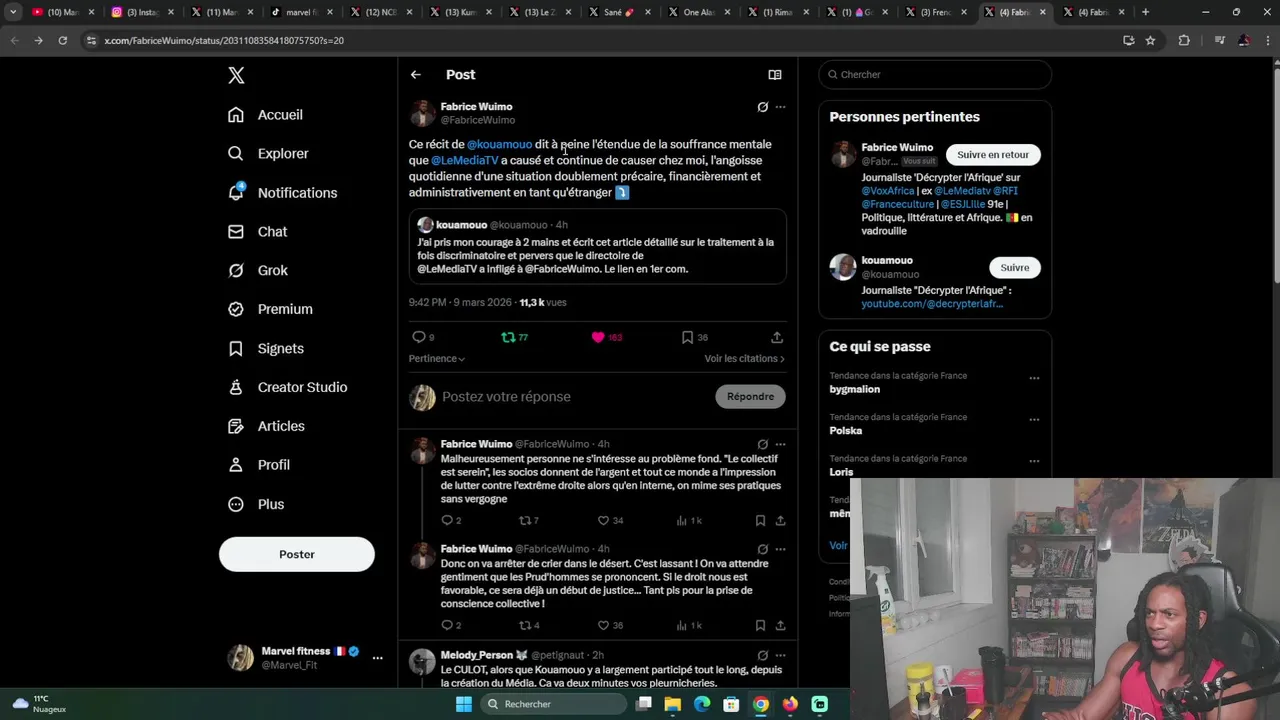This screenshot has width=1280, height=720.
Task: Open Fabrice Wuimo avatar on main post
Action: (423, 113)
